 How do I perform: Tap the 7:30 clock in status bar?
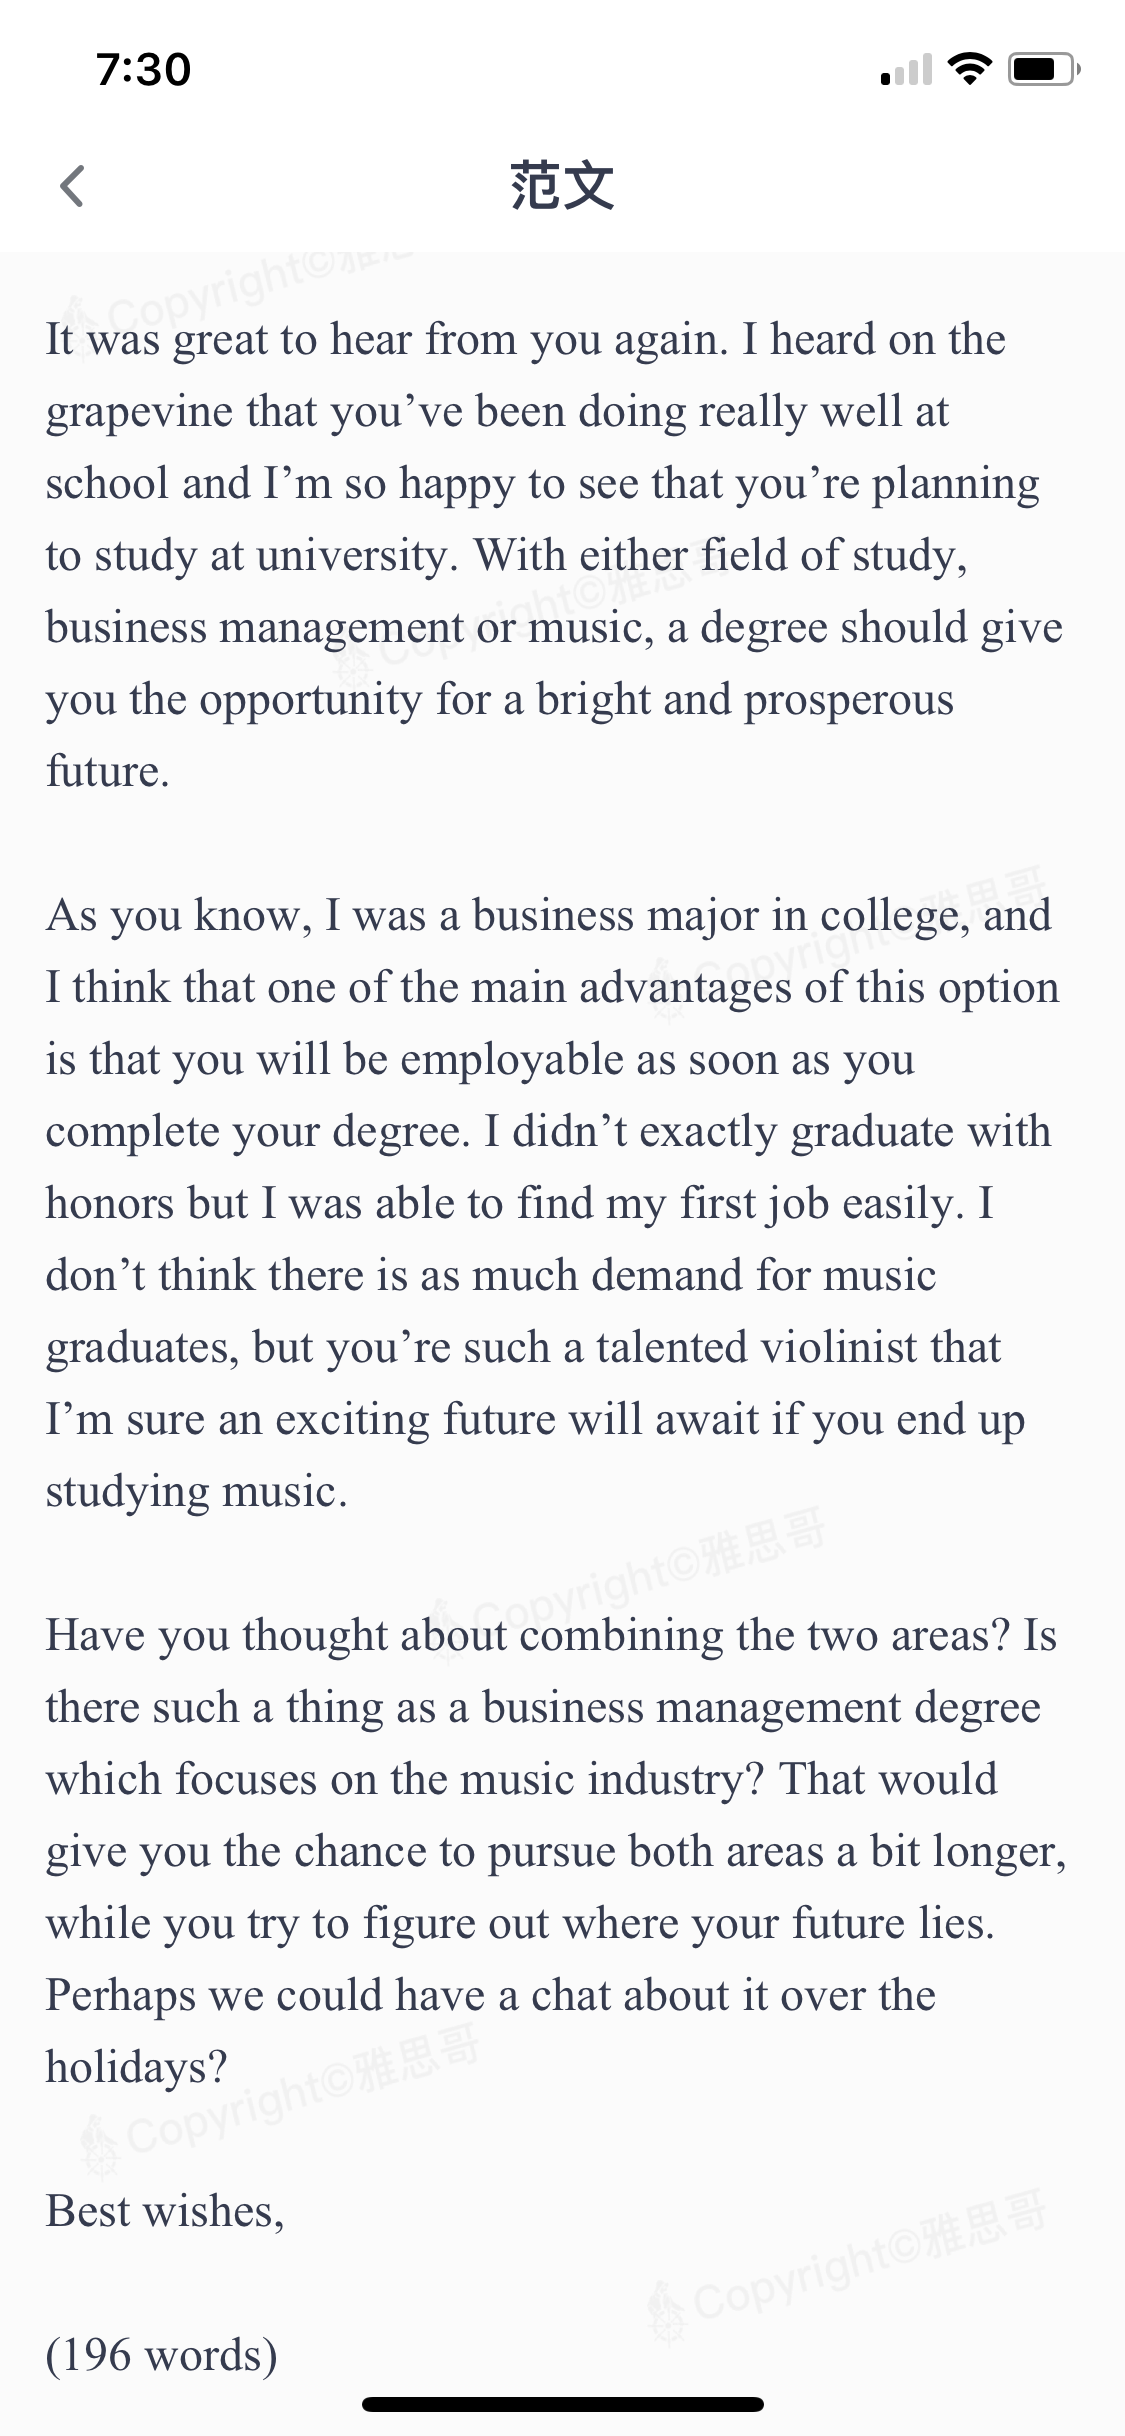(144, 70)
